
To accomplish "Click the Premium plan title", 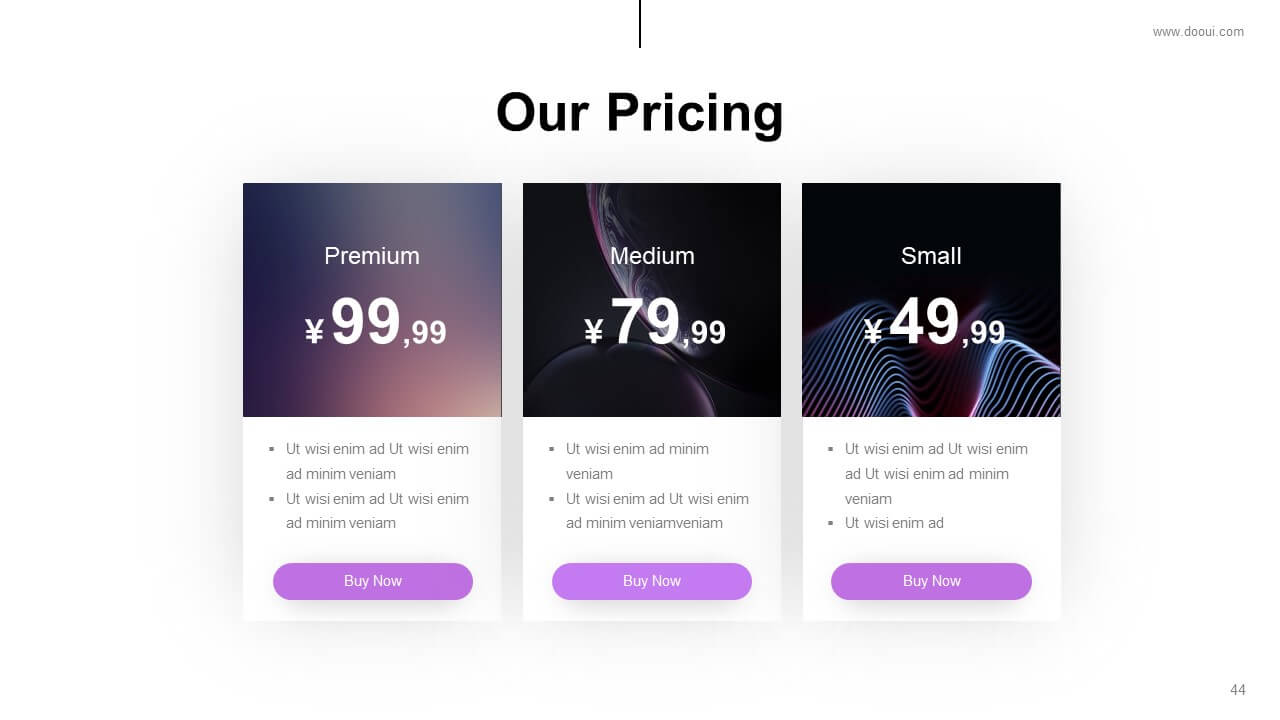I will coord(372,256).
